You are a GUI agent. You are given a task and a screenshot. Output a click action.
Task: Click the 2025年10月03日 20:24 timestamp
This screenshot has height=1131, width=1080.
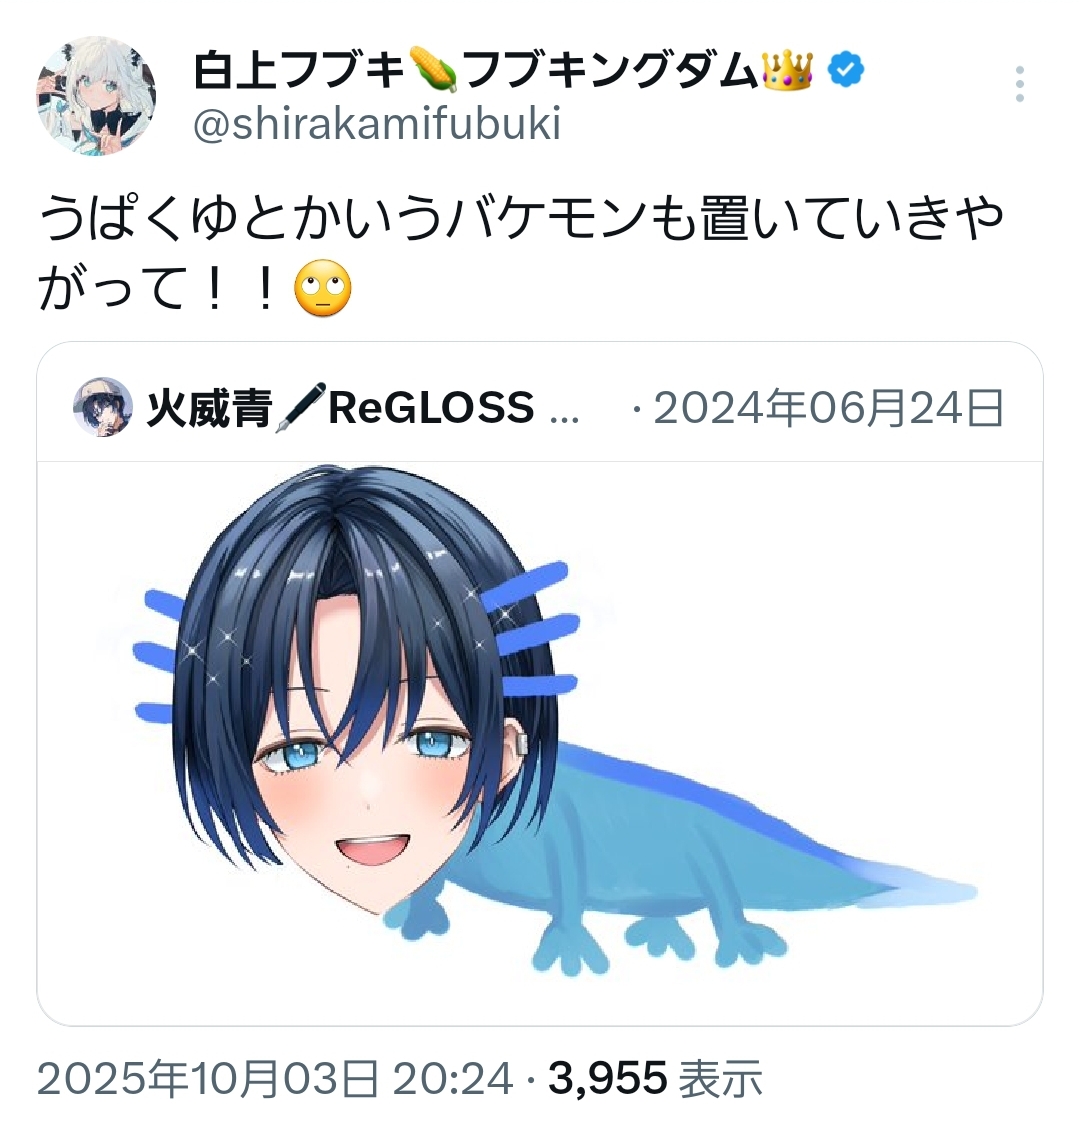click(275, 1080)
